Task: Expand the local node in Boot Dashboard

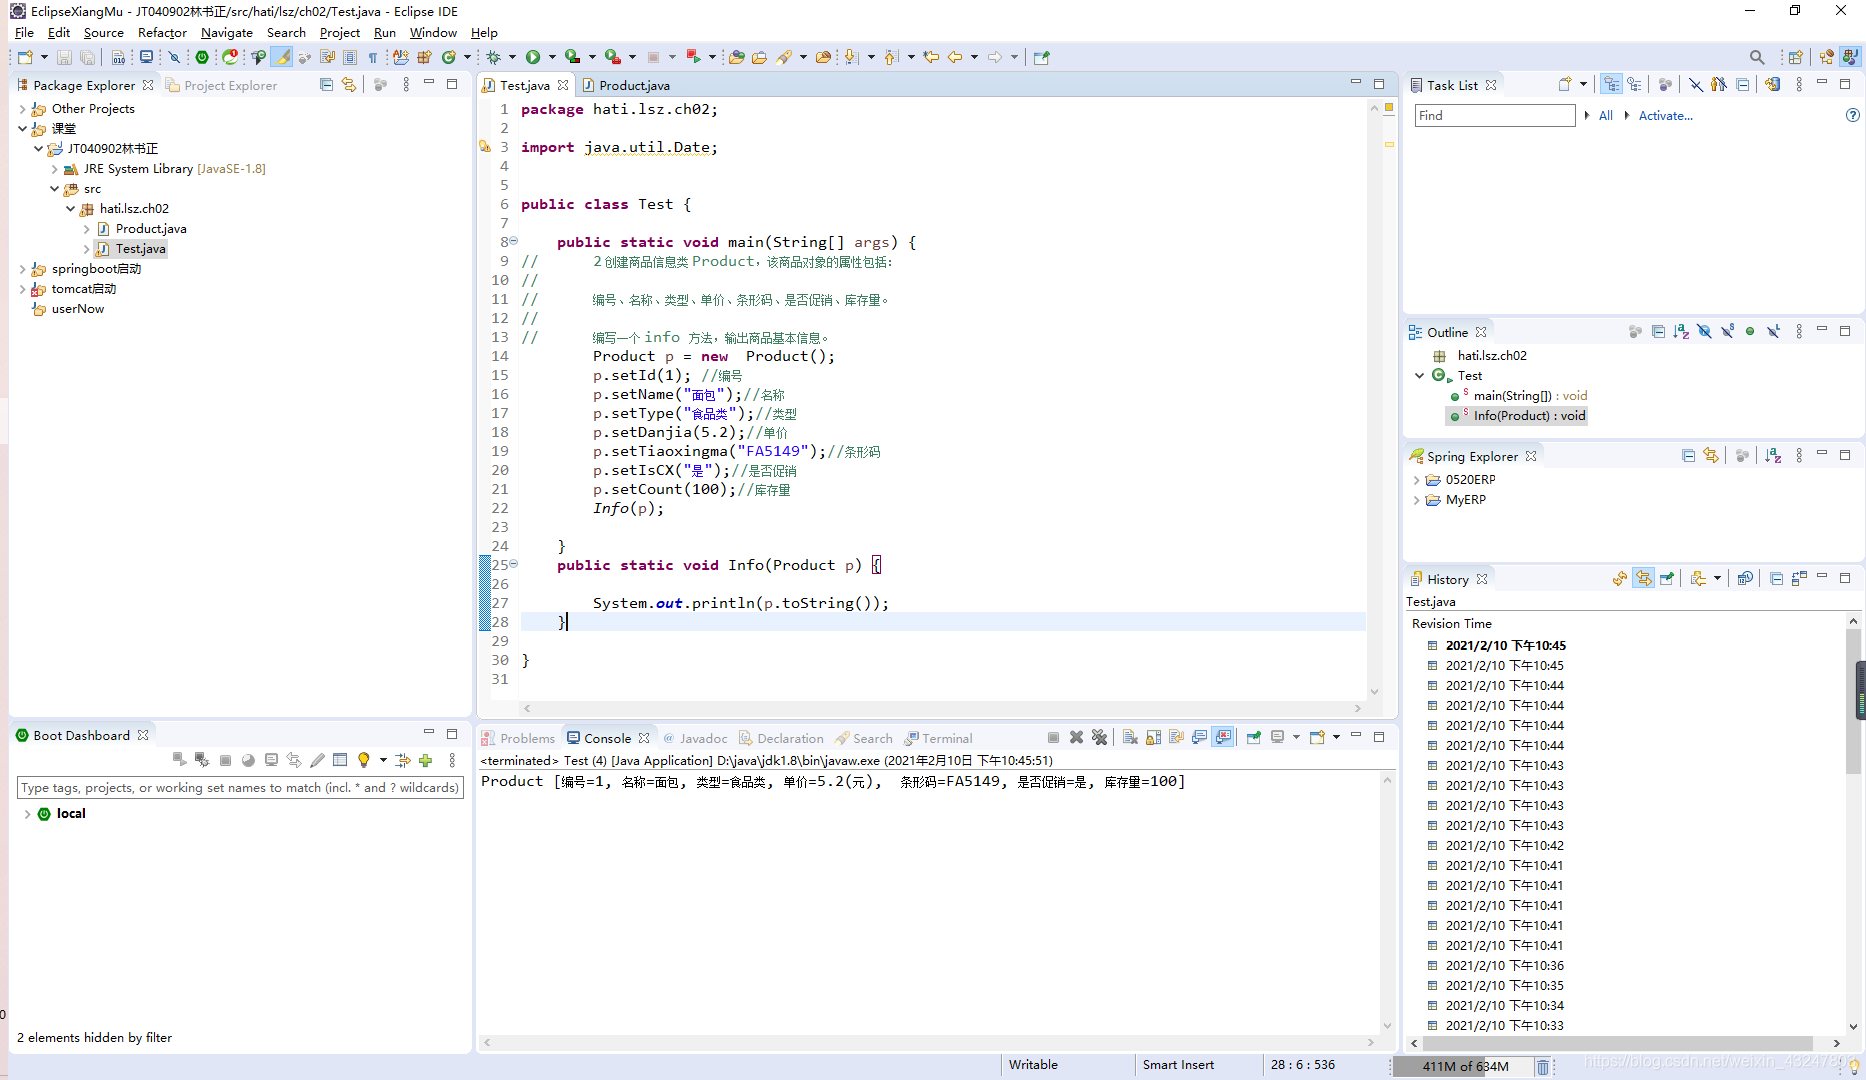Action: pos(27,814)
